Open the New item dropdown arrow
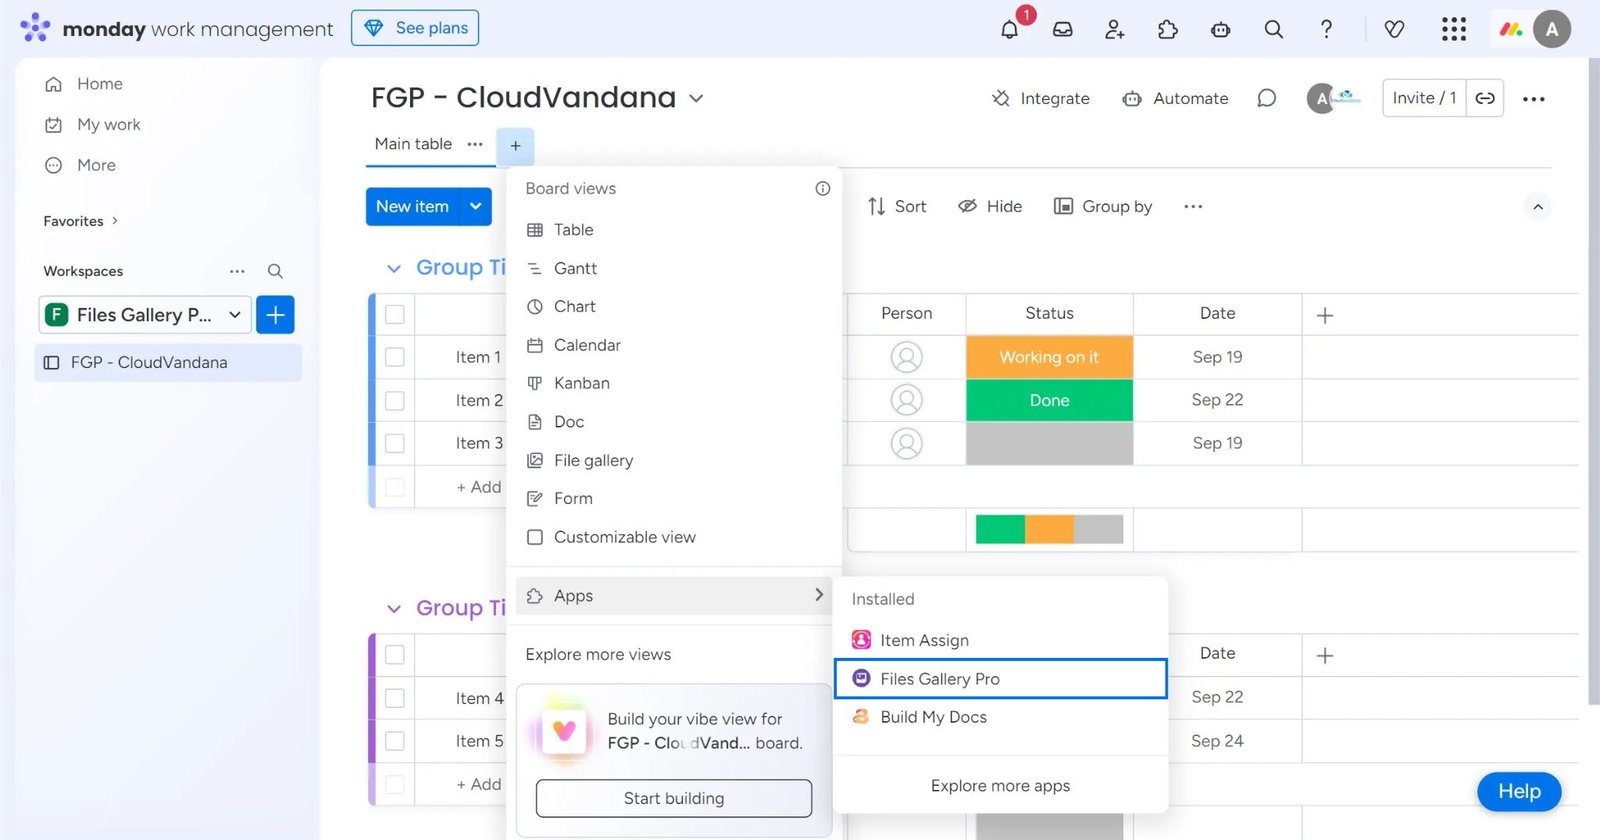Image resolution: width=1600 pixels, height=840 pixels. (x=476, y=207)
